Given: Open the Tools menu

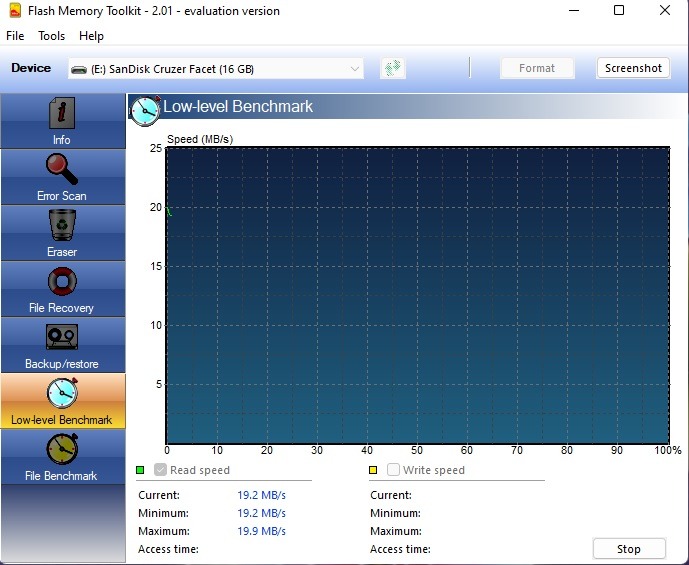Looking at the screenshot, I should pos(51,36).
